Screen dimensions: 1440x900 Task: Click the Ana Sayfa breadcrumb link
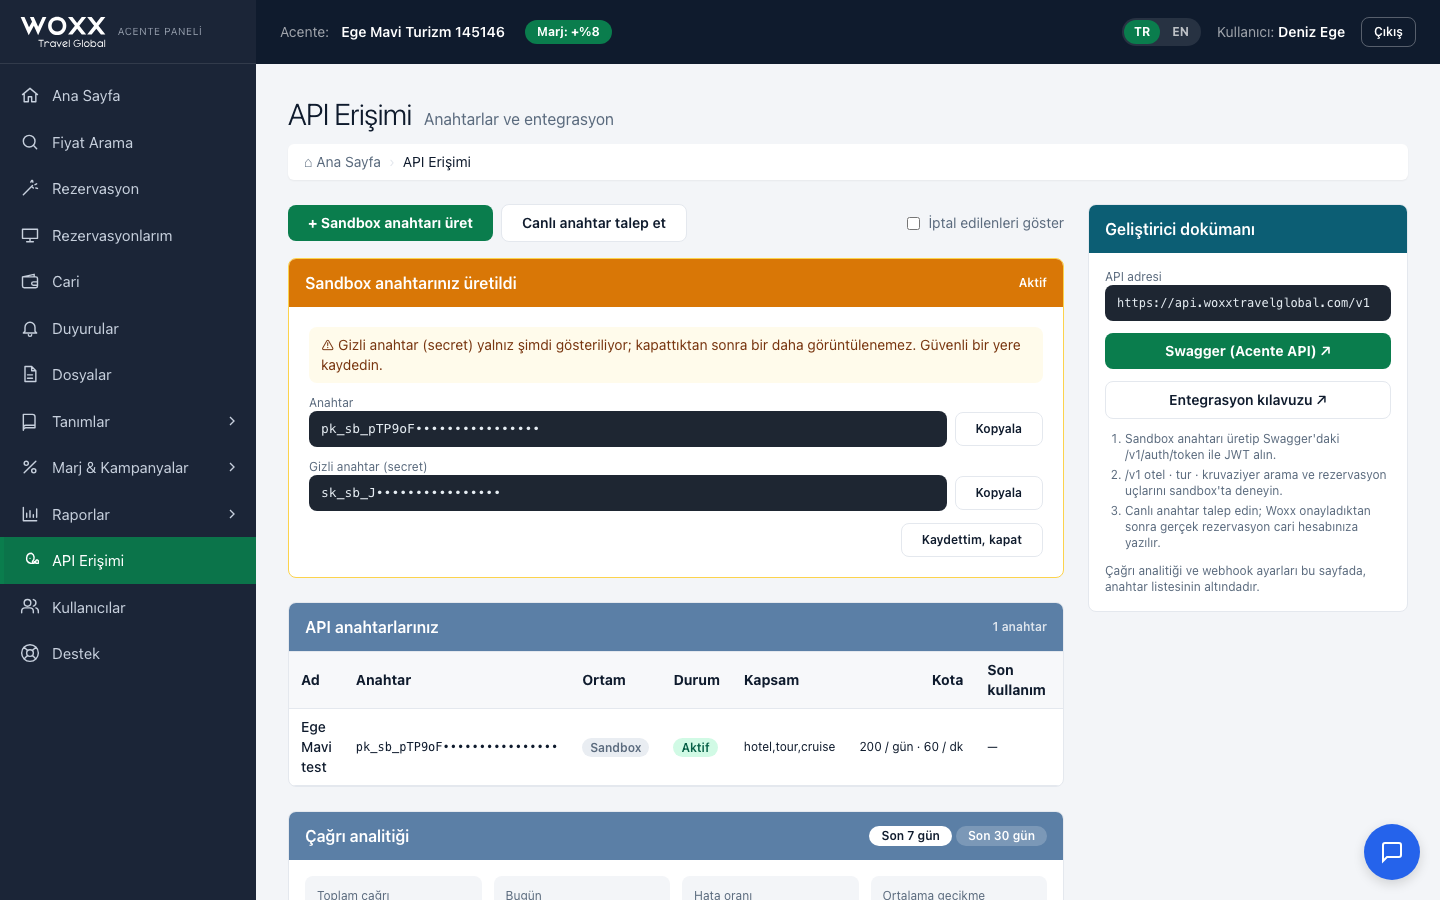342,162
